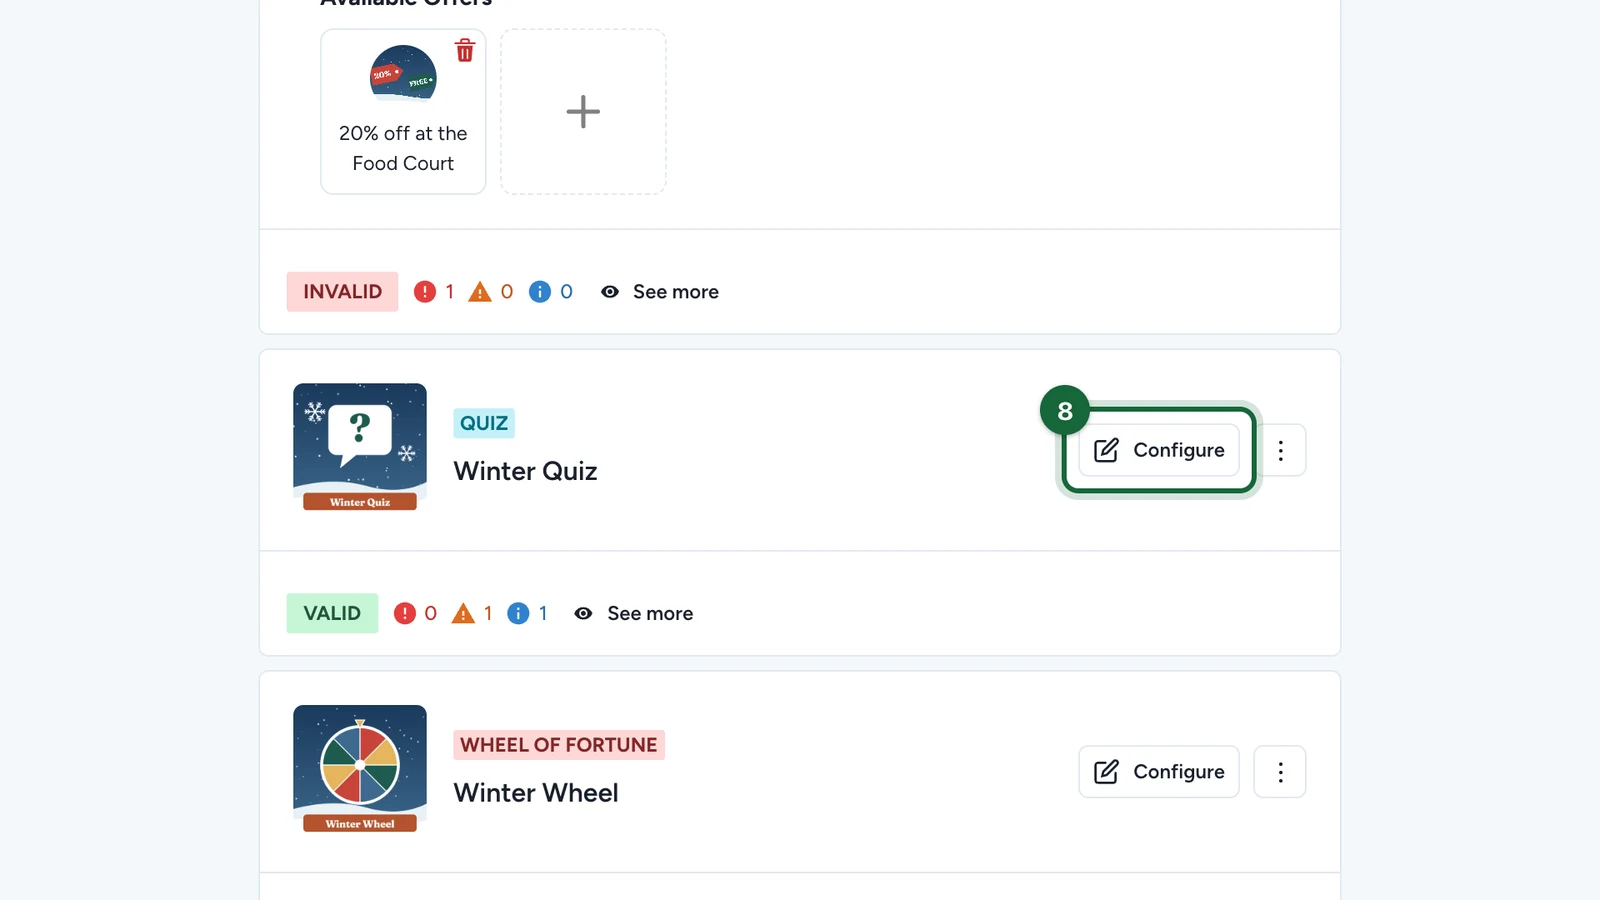1600x900 pixels.
Task: Toggle the eye icon beside VALID See more
Action: [584, 613]
